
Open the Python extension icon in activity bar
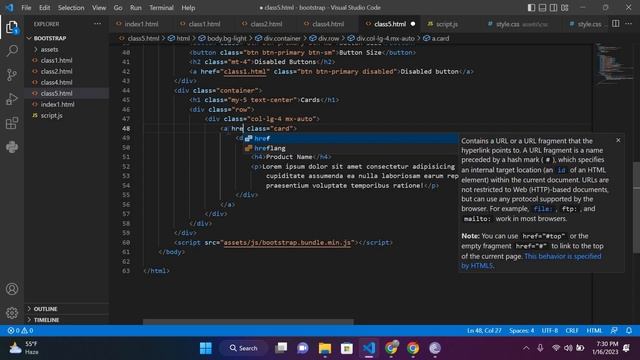pos(12,147)
